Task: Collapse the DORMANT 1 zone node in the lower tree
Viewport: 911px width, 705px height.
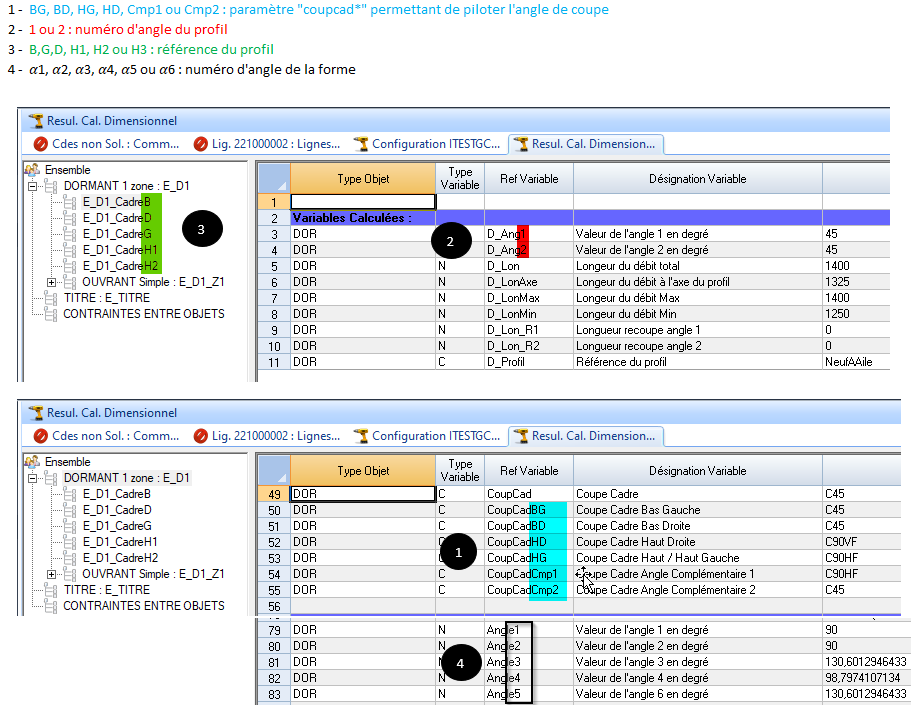Action: pyautogui.click(x=32, y=478)
